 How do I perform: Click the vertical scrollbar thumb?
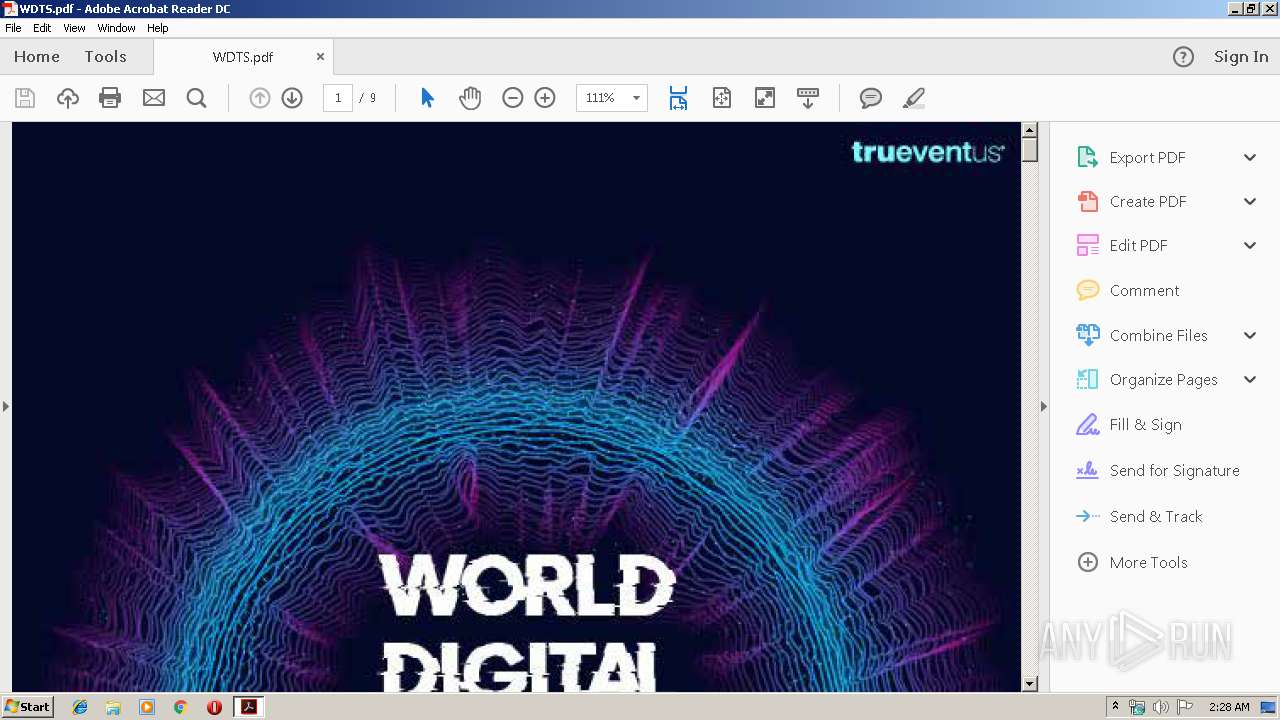(x=1030, y=150)
